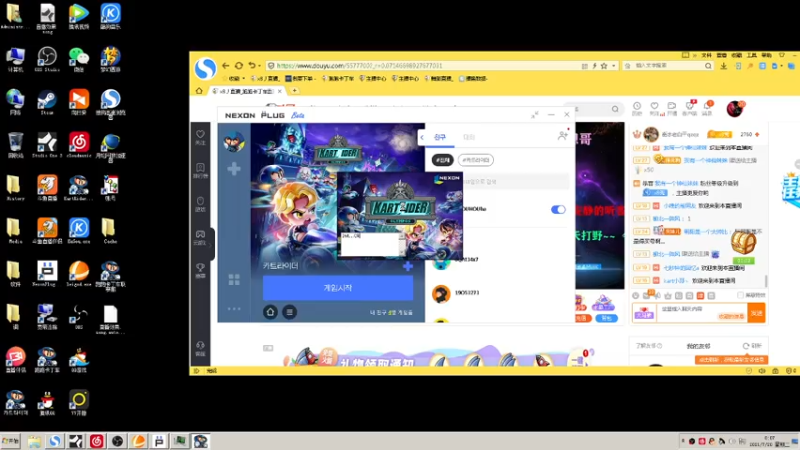800x450 pixels.
Task: Click the NetEase music taskbar icon
Action: 96,441
